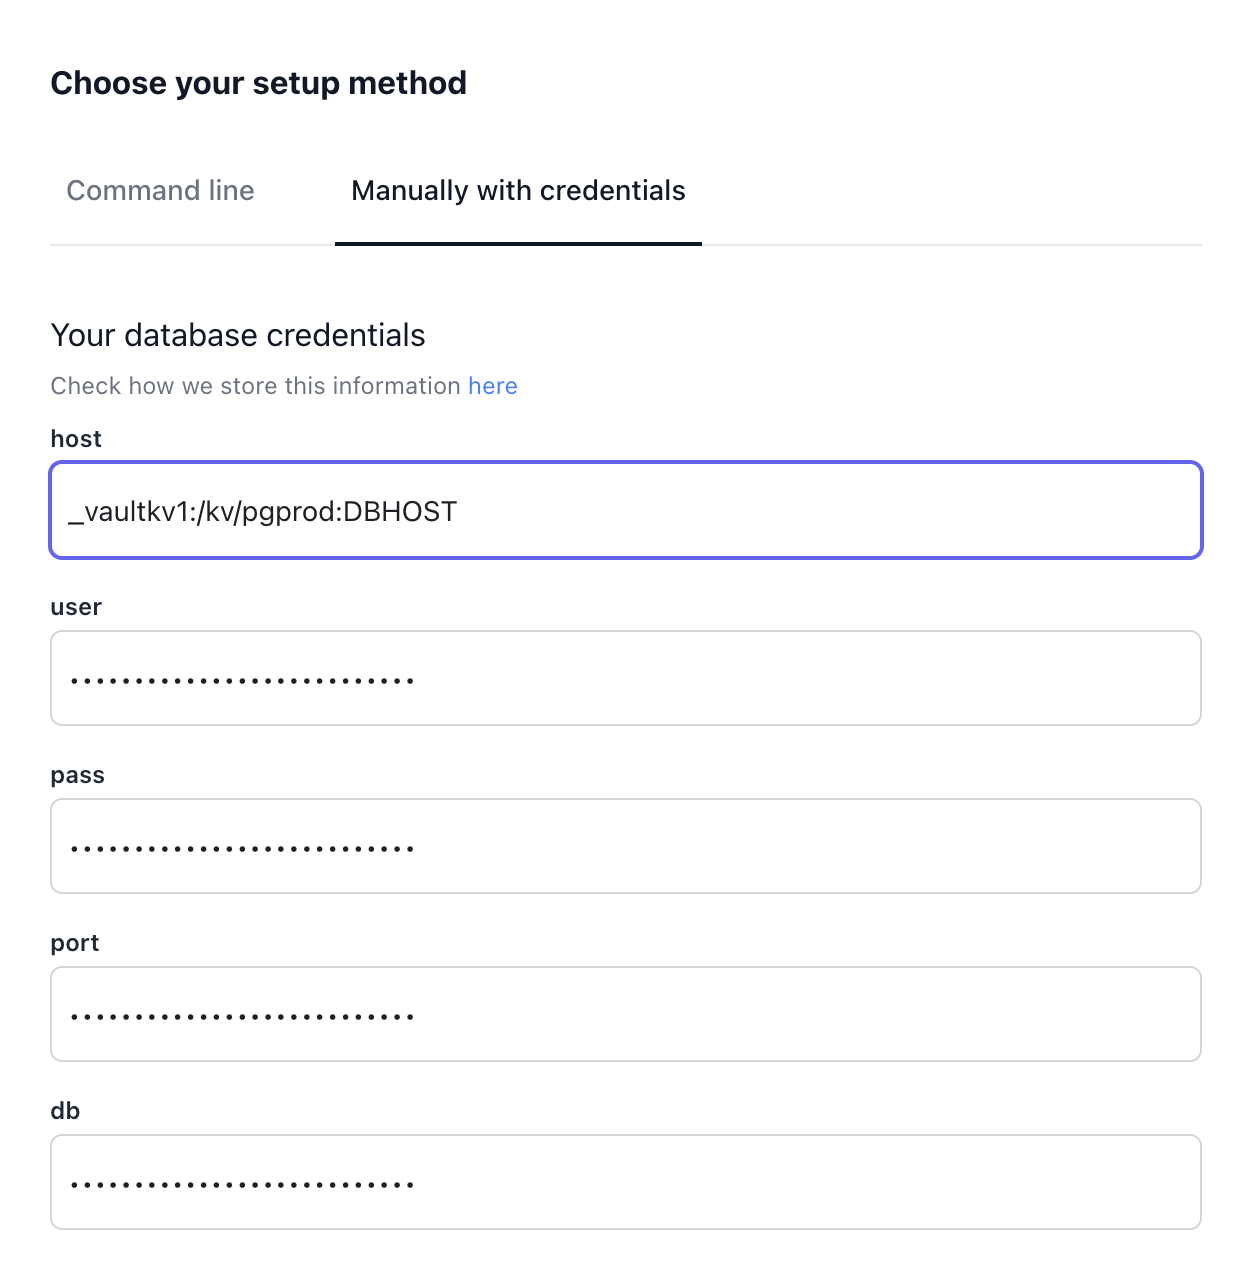Screen dimensions: 1254x1266
Task: Click the masked dots in the pass field
Action: 242,849
